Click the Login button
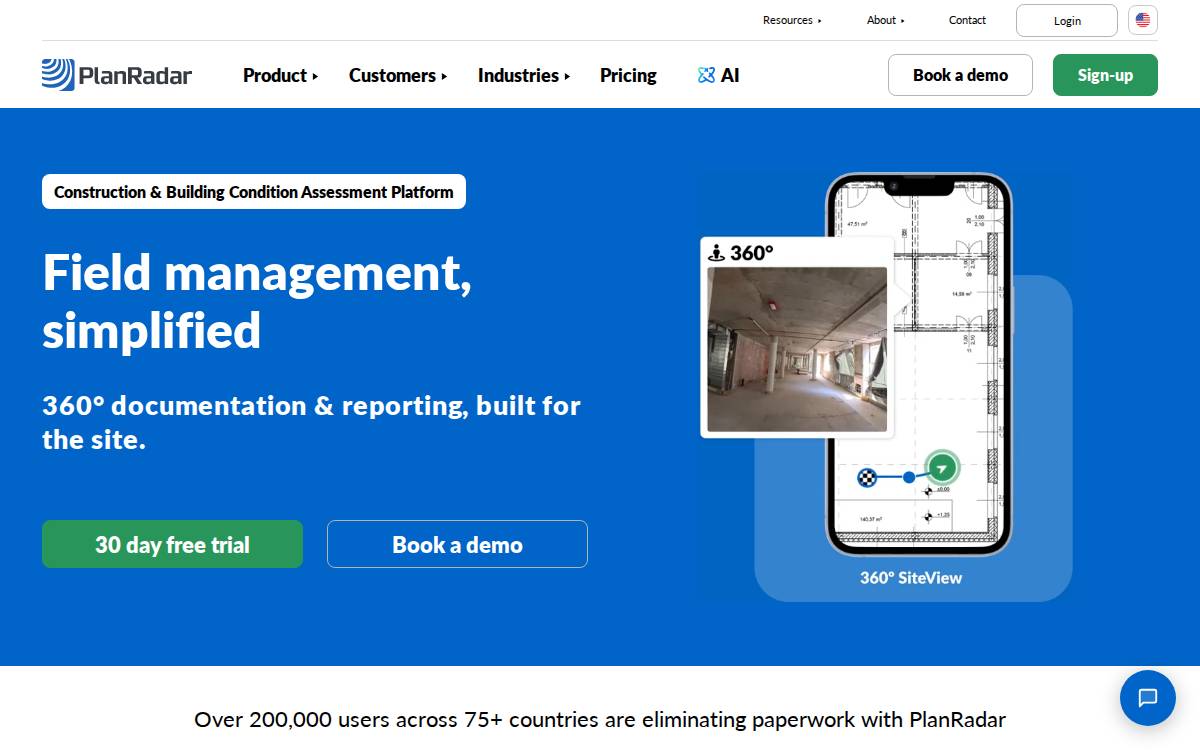 pyautogui.click(x=1067, y=21)
